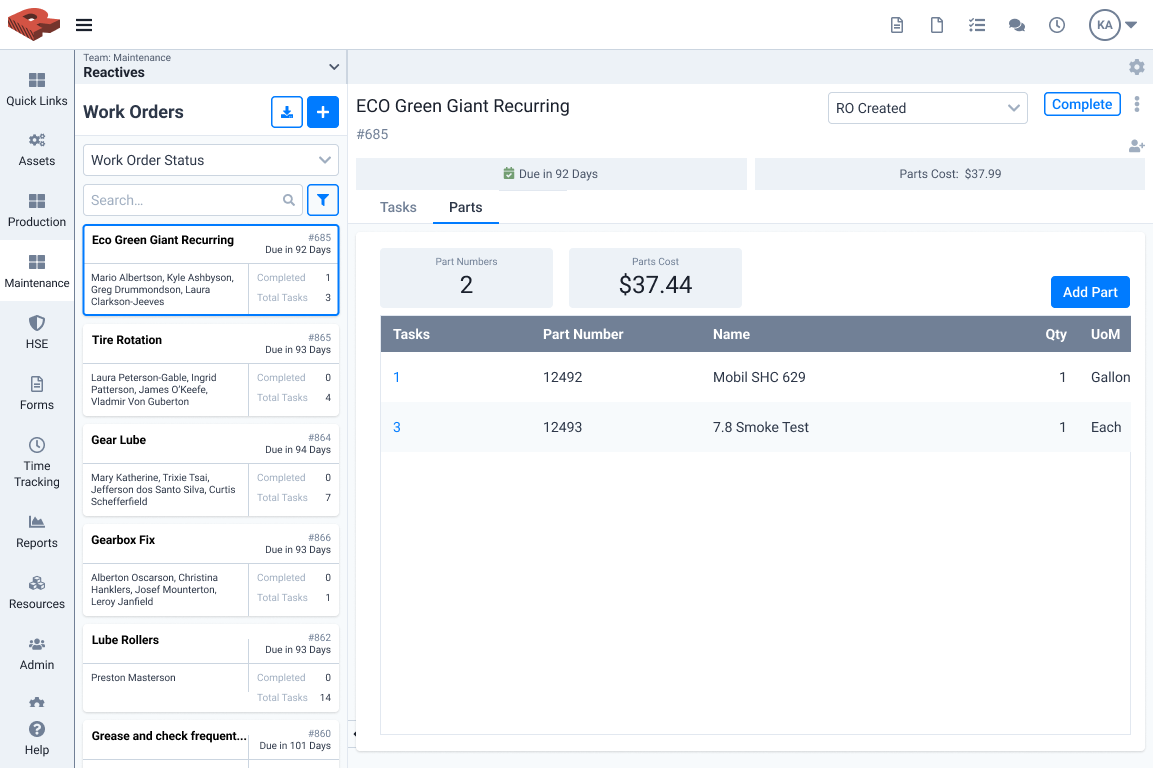Click the settings gear icon
Screen dimensions: 1153x768
[1136, 67]
